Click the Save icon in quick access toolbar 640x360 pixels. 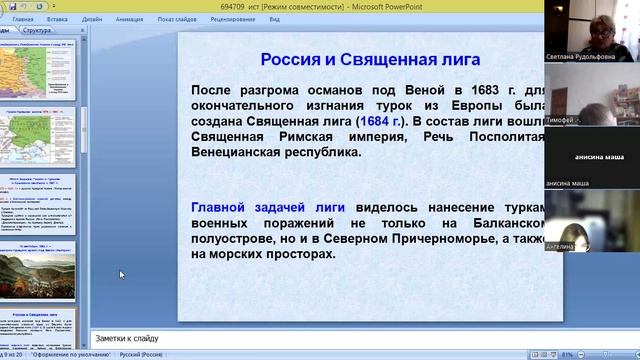13,7
